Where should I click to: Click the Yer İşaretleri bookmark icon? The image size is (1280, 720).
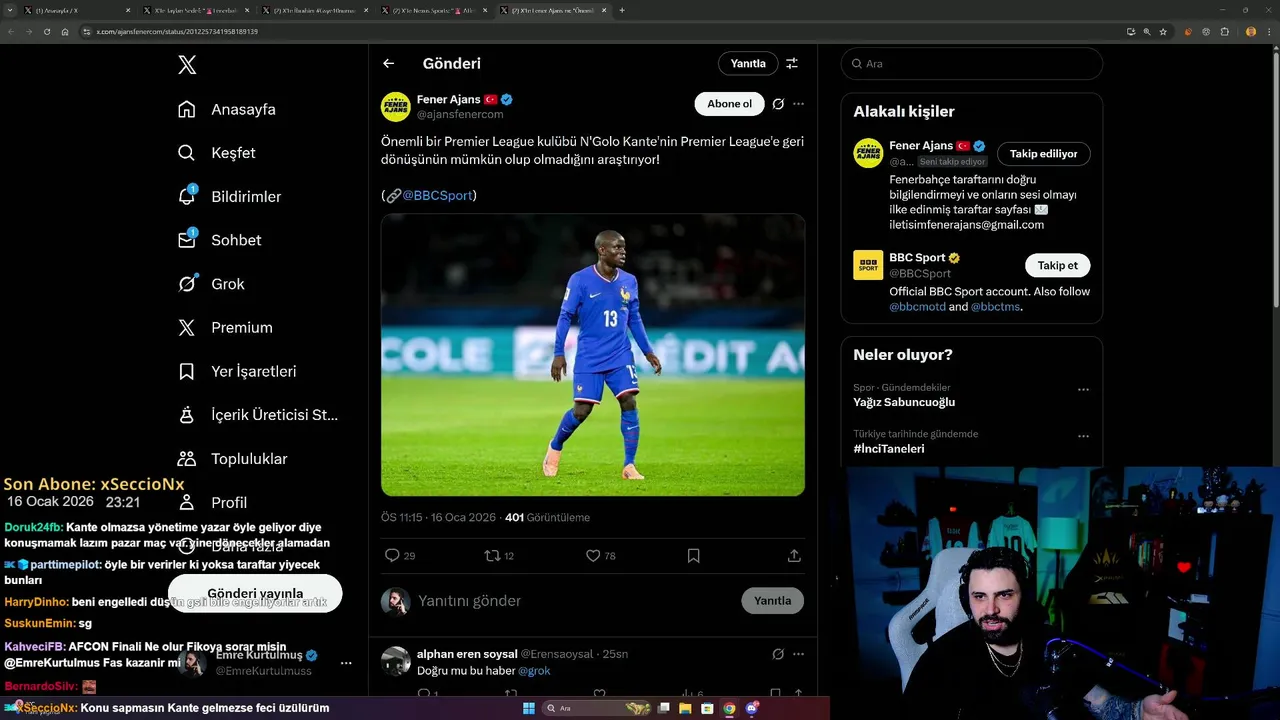(x=187, y=371)
